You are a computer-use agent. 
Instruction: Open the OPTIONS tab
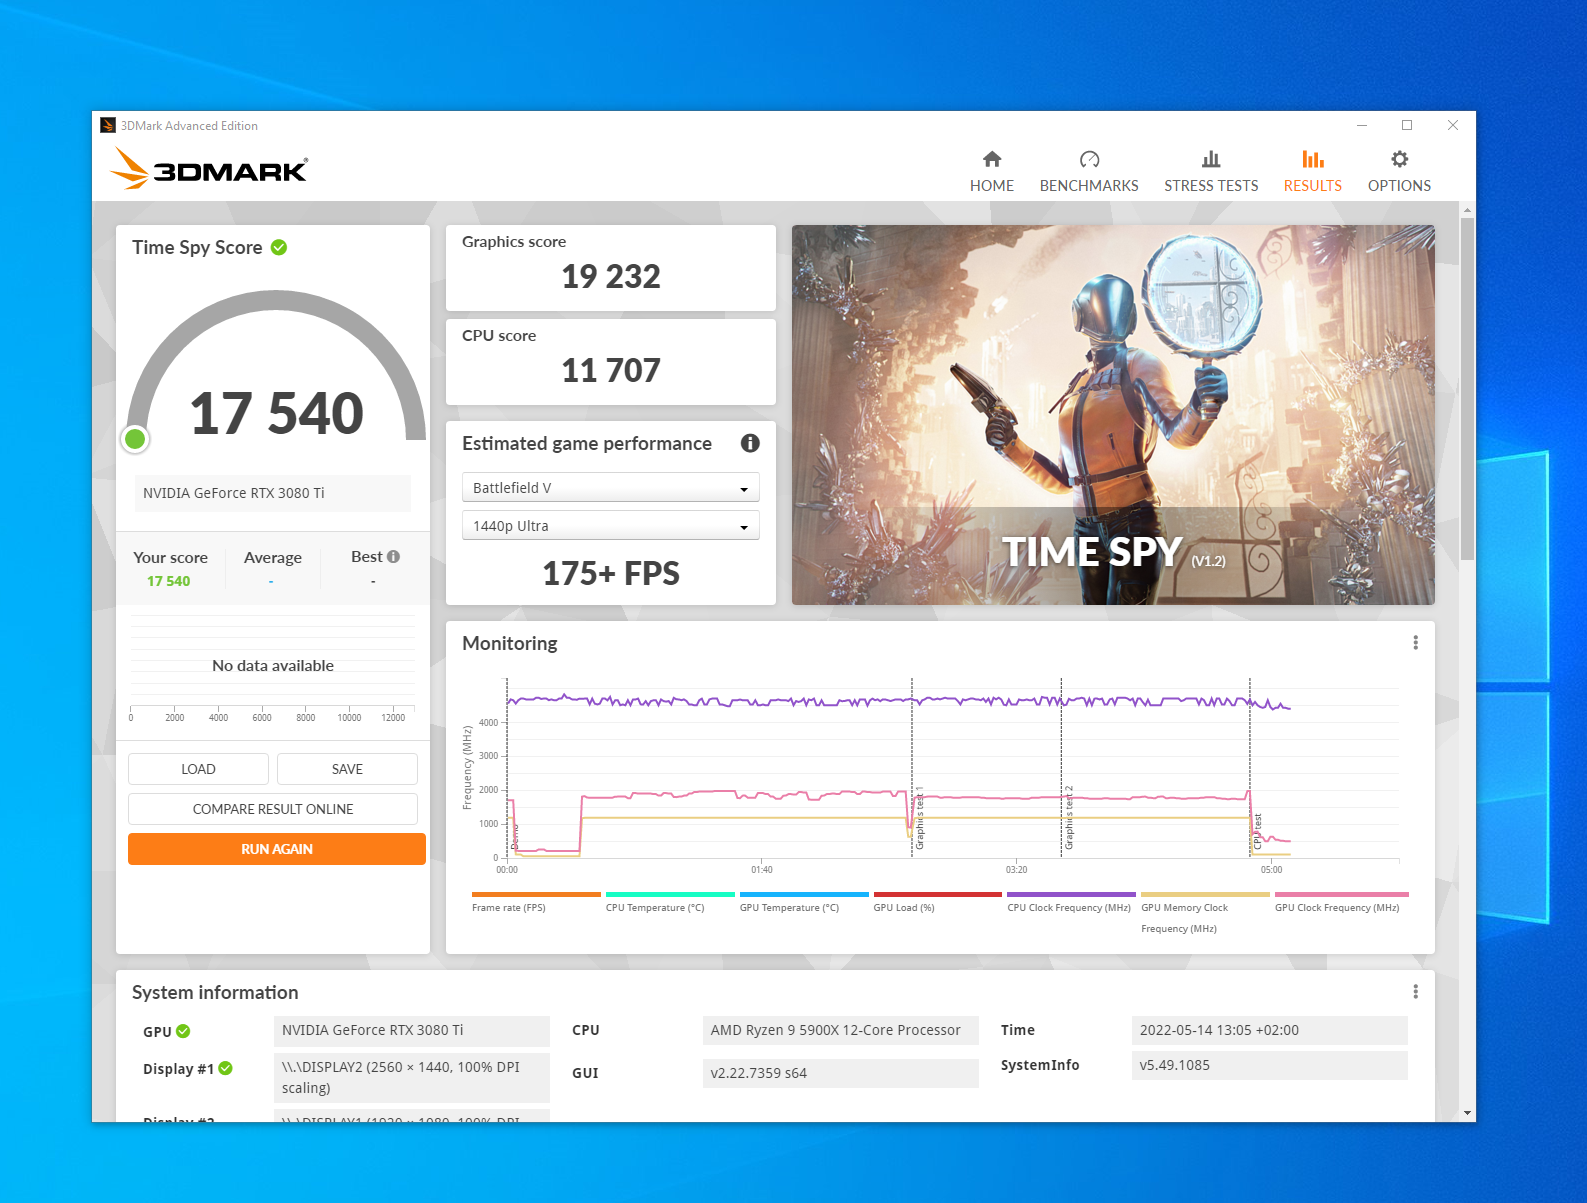pos(1399,186)
